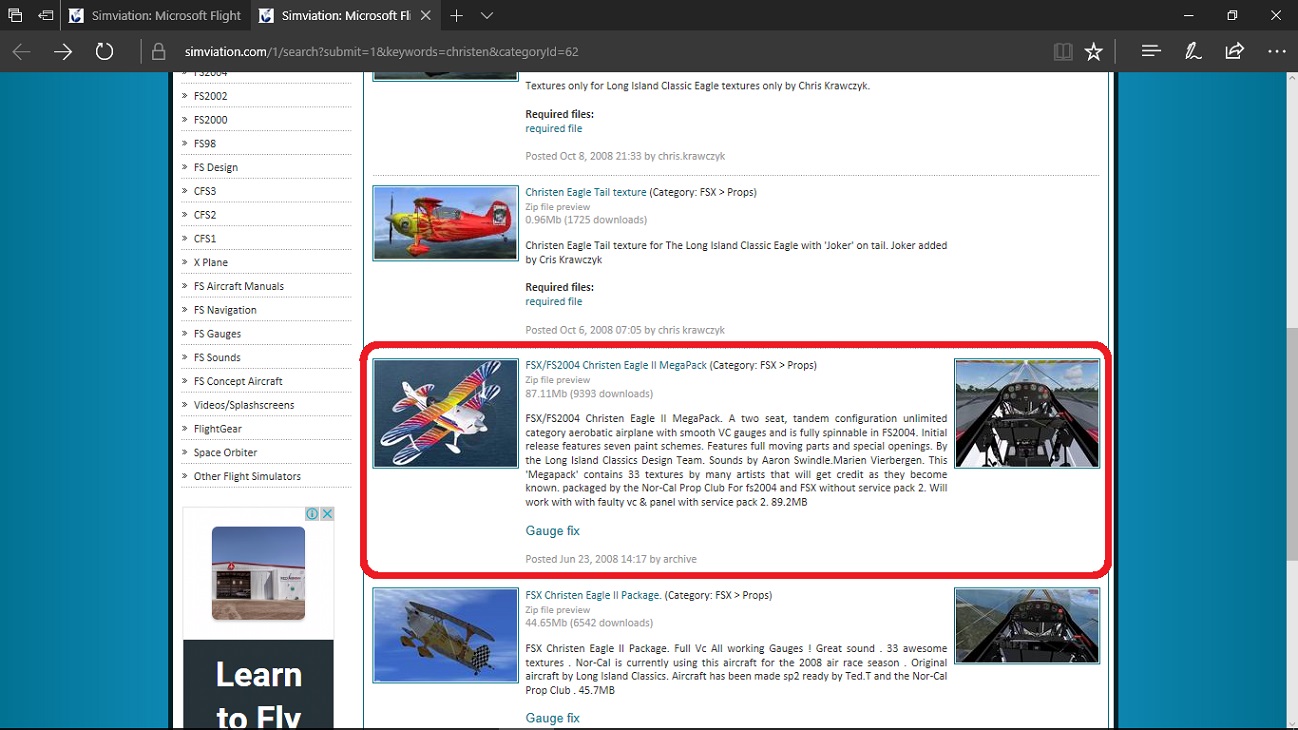Open the tabs you've set aside icon
The height and width of the screenshot is (730, 1298).
15,15
